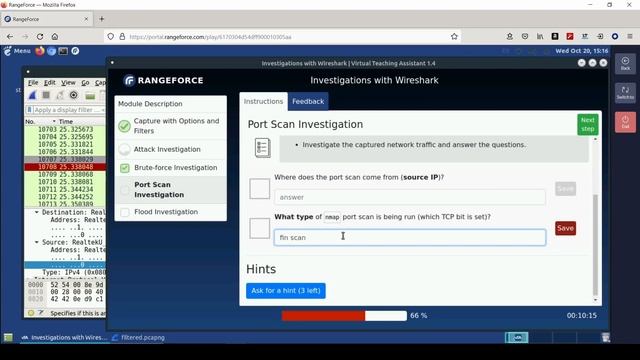Click the display filter bookmark icon in Wireshark

[29, 110]
